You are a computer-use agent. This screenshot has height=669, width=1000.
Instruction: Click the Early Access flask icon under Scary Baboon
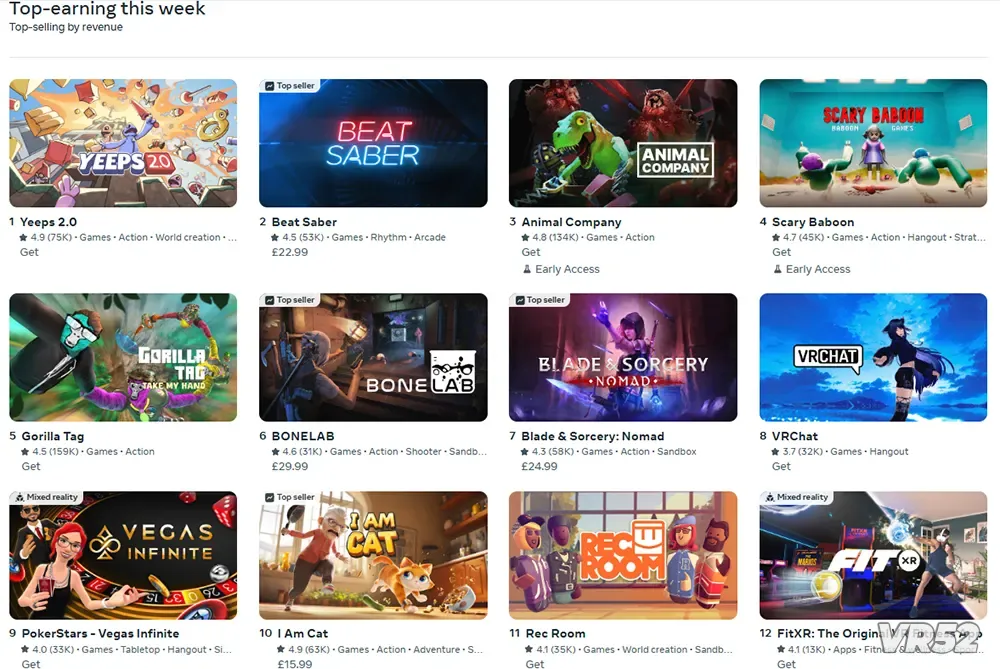[777, 269]
